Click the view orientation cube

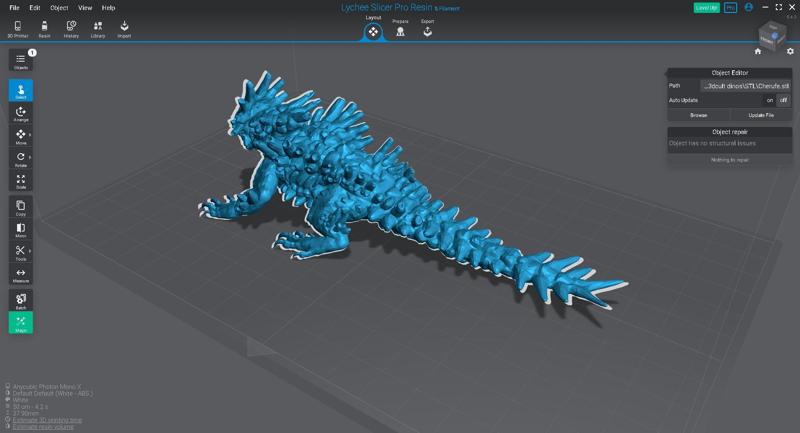[x=773, y=35]
